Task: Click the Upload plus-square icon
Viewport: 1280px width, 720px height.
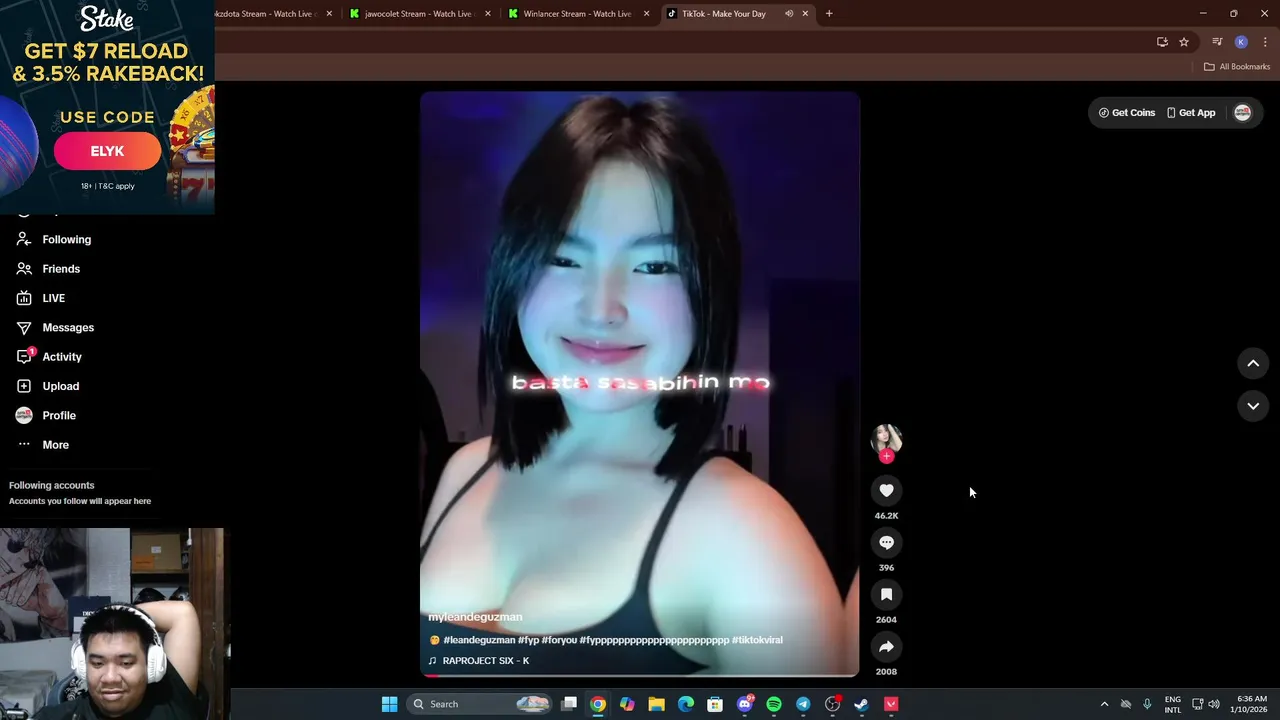Action: click(24, 386)
